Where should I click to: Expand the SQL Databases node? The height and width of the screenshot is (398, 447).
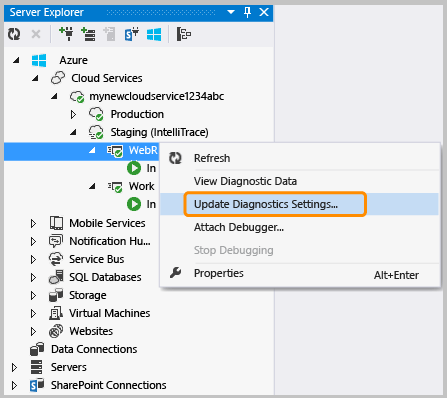click(33, 277)
